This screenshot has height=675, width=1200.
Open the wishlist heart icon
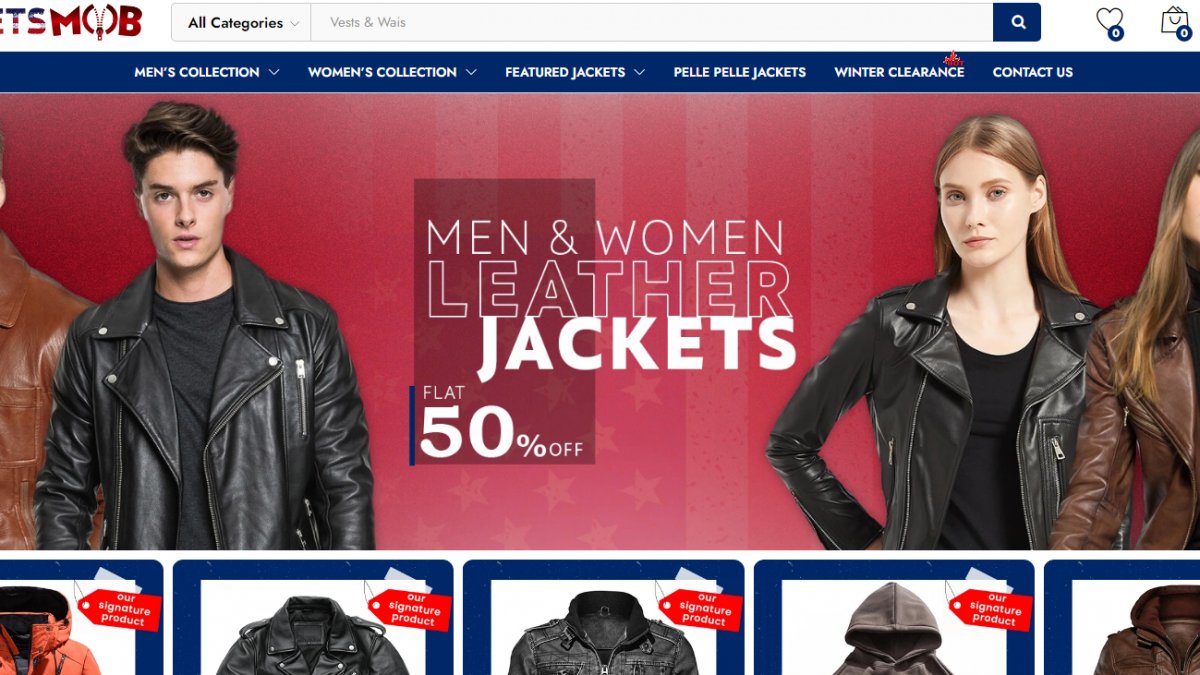point(1109,22)
